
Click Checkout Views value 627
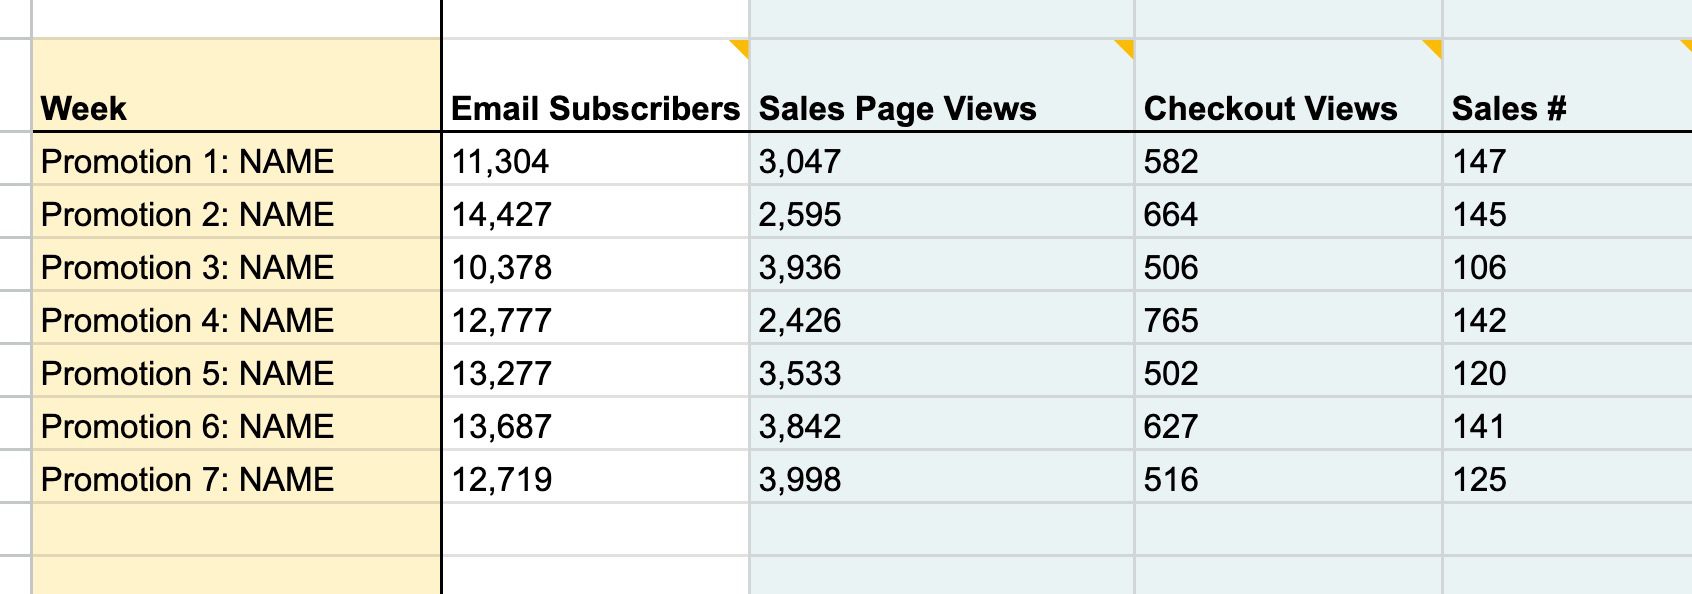point(1288,426)
